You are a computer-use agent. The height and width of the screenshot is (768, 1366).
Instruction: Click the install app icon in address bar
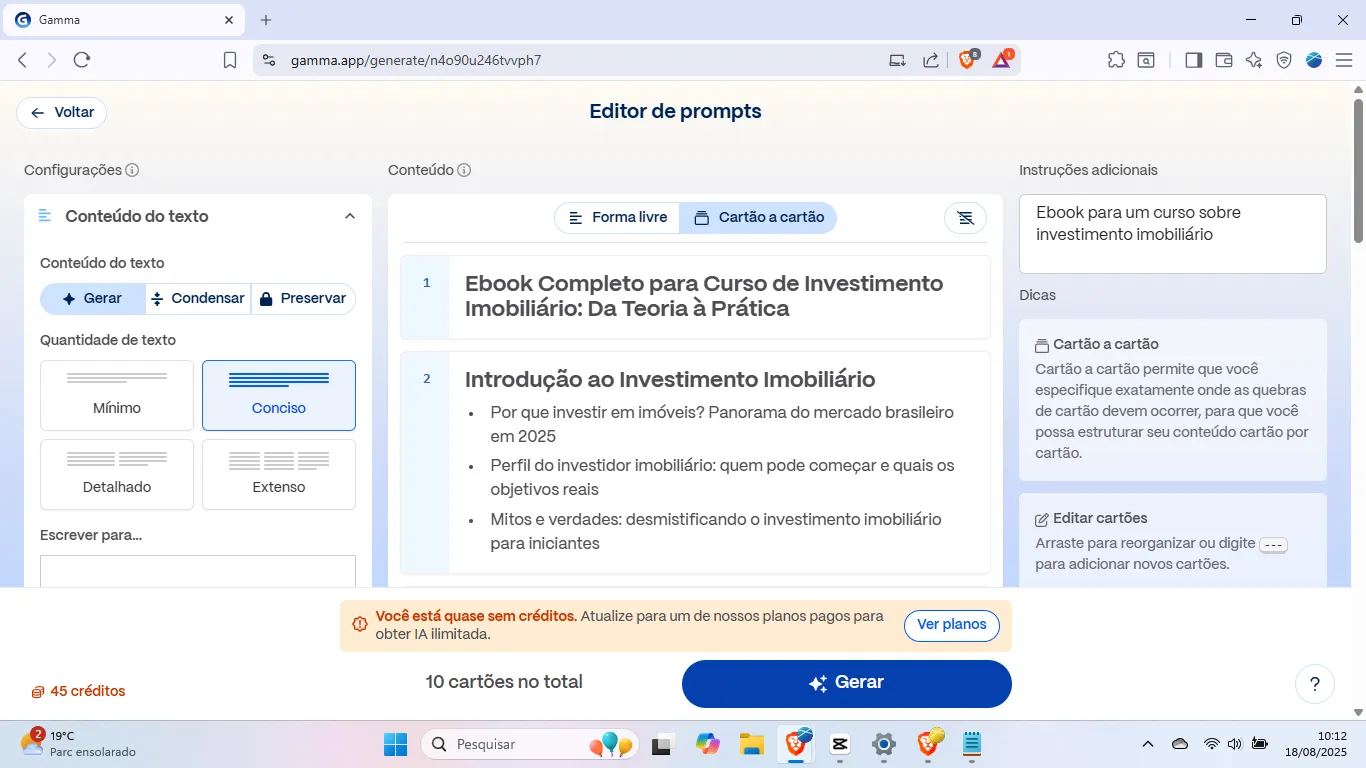coord(897,60)
